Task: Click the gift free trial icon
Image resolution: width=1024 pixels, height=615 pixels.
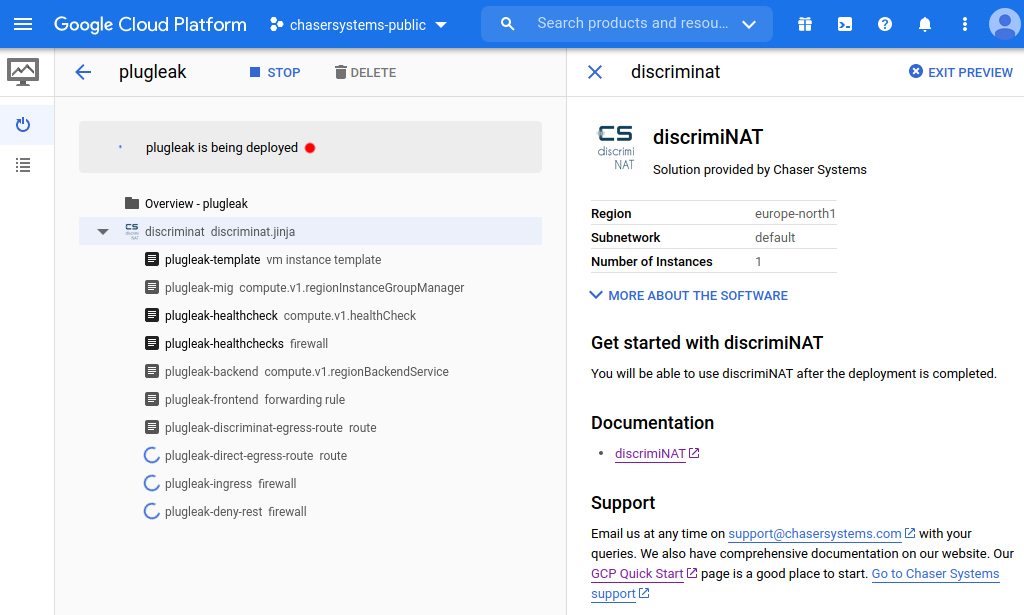Action: 805,24
